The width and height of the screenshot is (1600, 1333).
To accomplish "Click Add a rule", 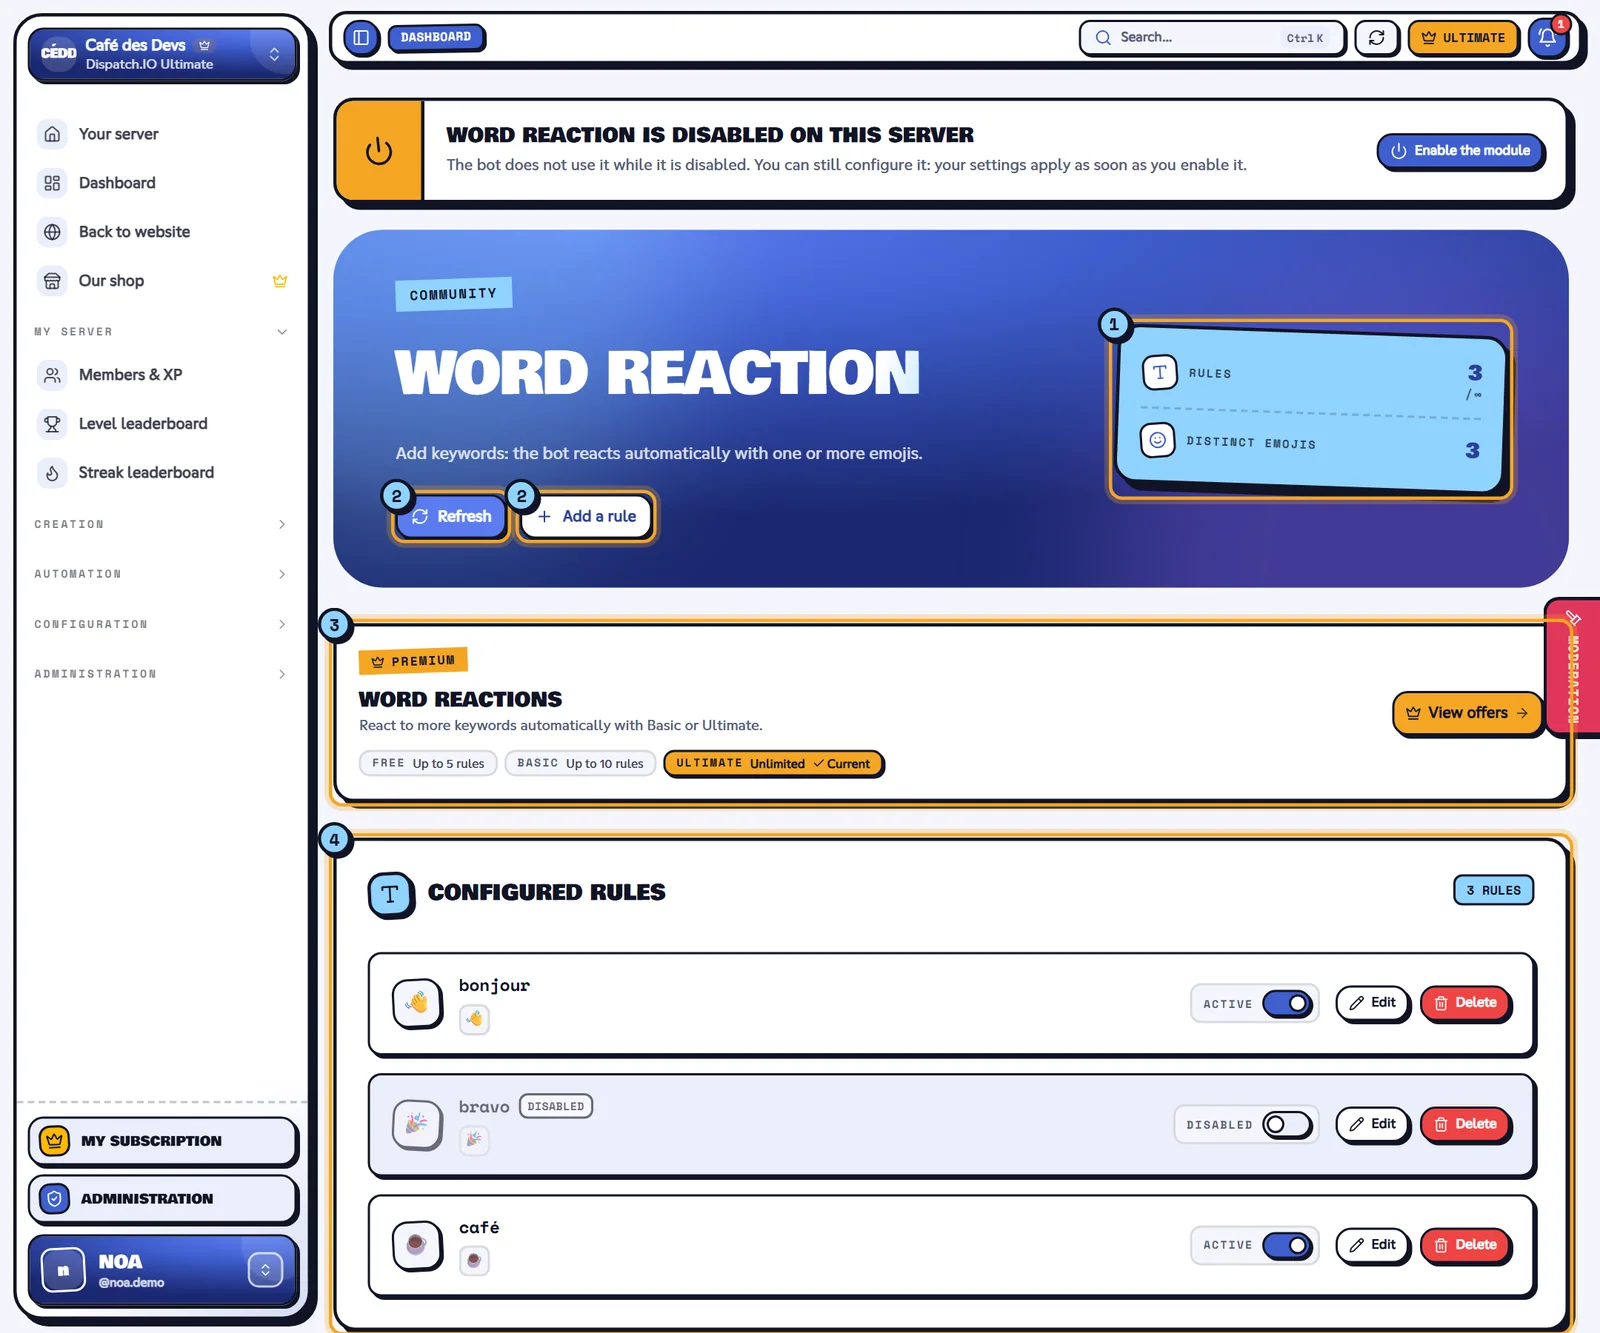I will click(x=587, y=517).
